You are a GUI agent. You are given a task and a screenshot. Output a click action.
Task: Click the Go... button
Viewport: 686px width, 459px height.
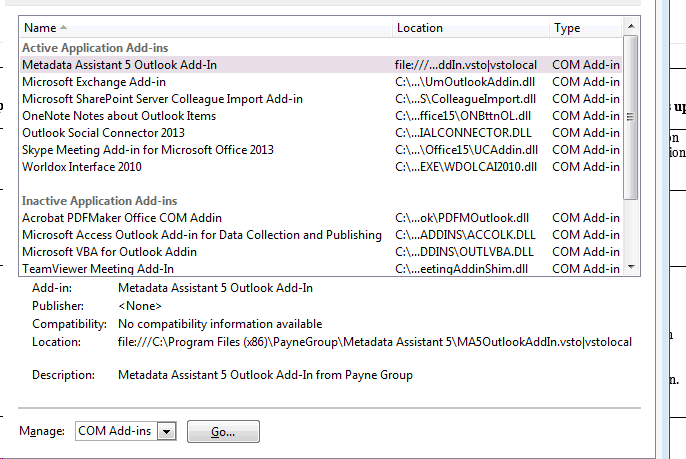pyautogui.click(x=223, y=431)
